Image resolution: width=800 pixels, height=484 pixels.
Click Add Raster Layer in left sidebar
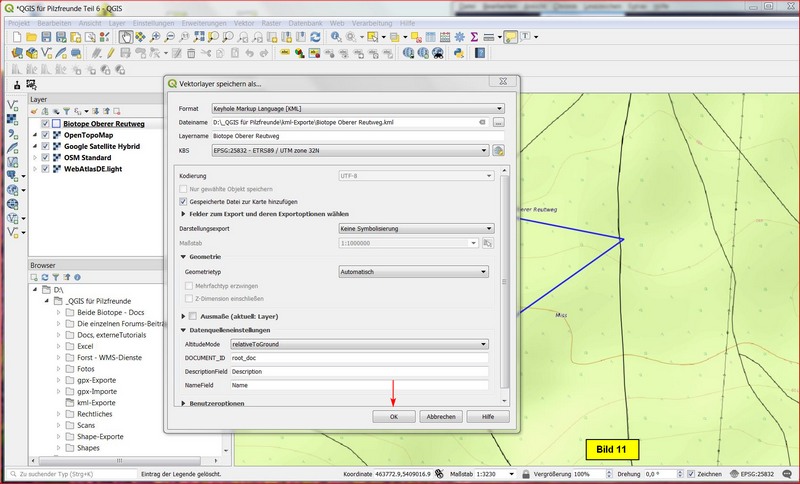point(13,120)
